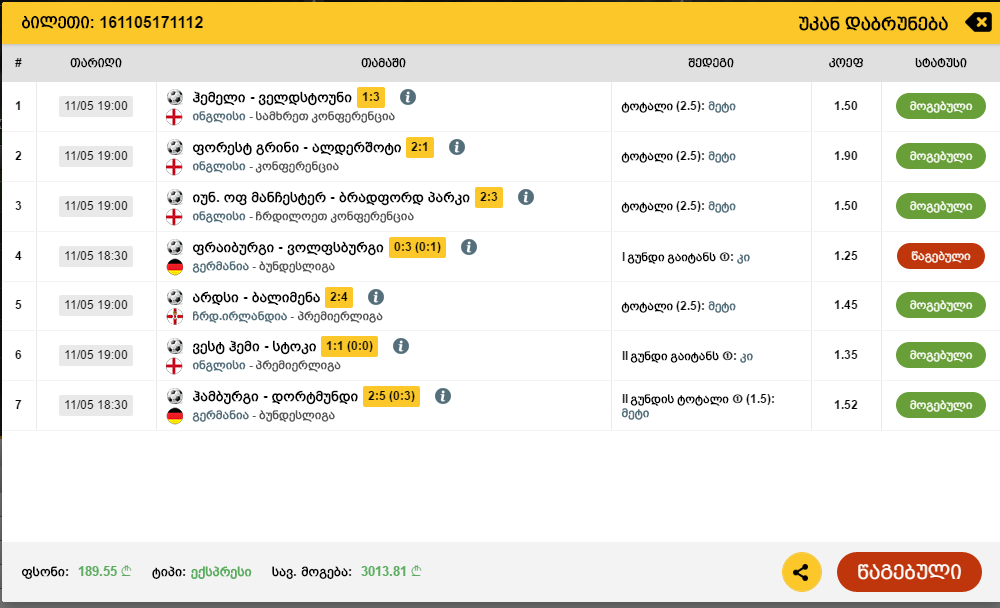Click date 11/05 18:30 in row 7
1000x608 pixels.
tap(96, 405)
